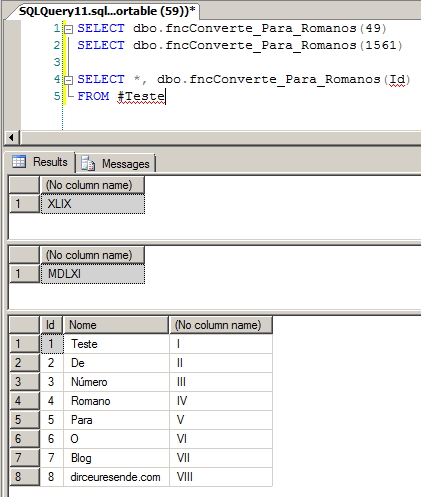Select row header 1 of XLIX grid
421x497 pixels.
[24, 204]
